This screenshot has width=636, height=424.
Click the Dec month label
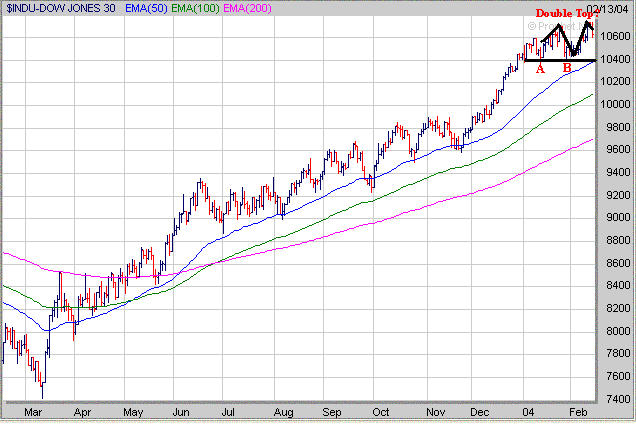[x=479, y=413]
